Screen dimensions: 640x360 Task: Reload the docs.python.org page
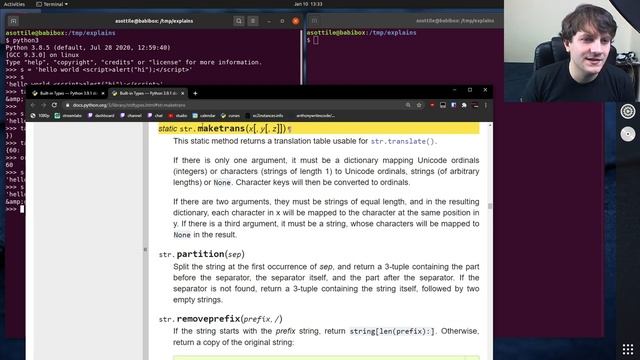click(x=54, y=105)
